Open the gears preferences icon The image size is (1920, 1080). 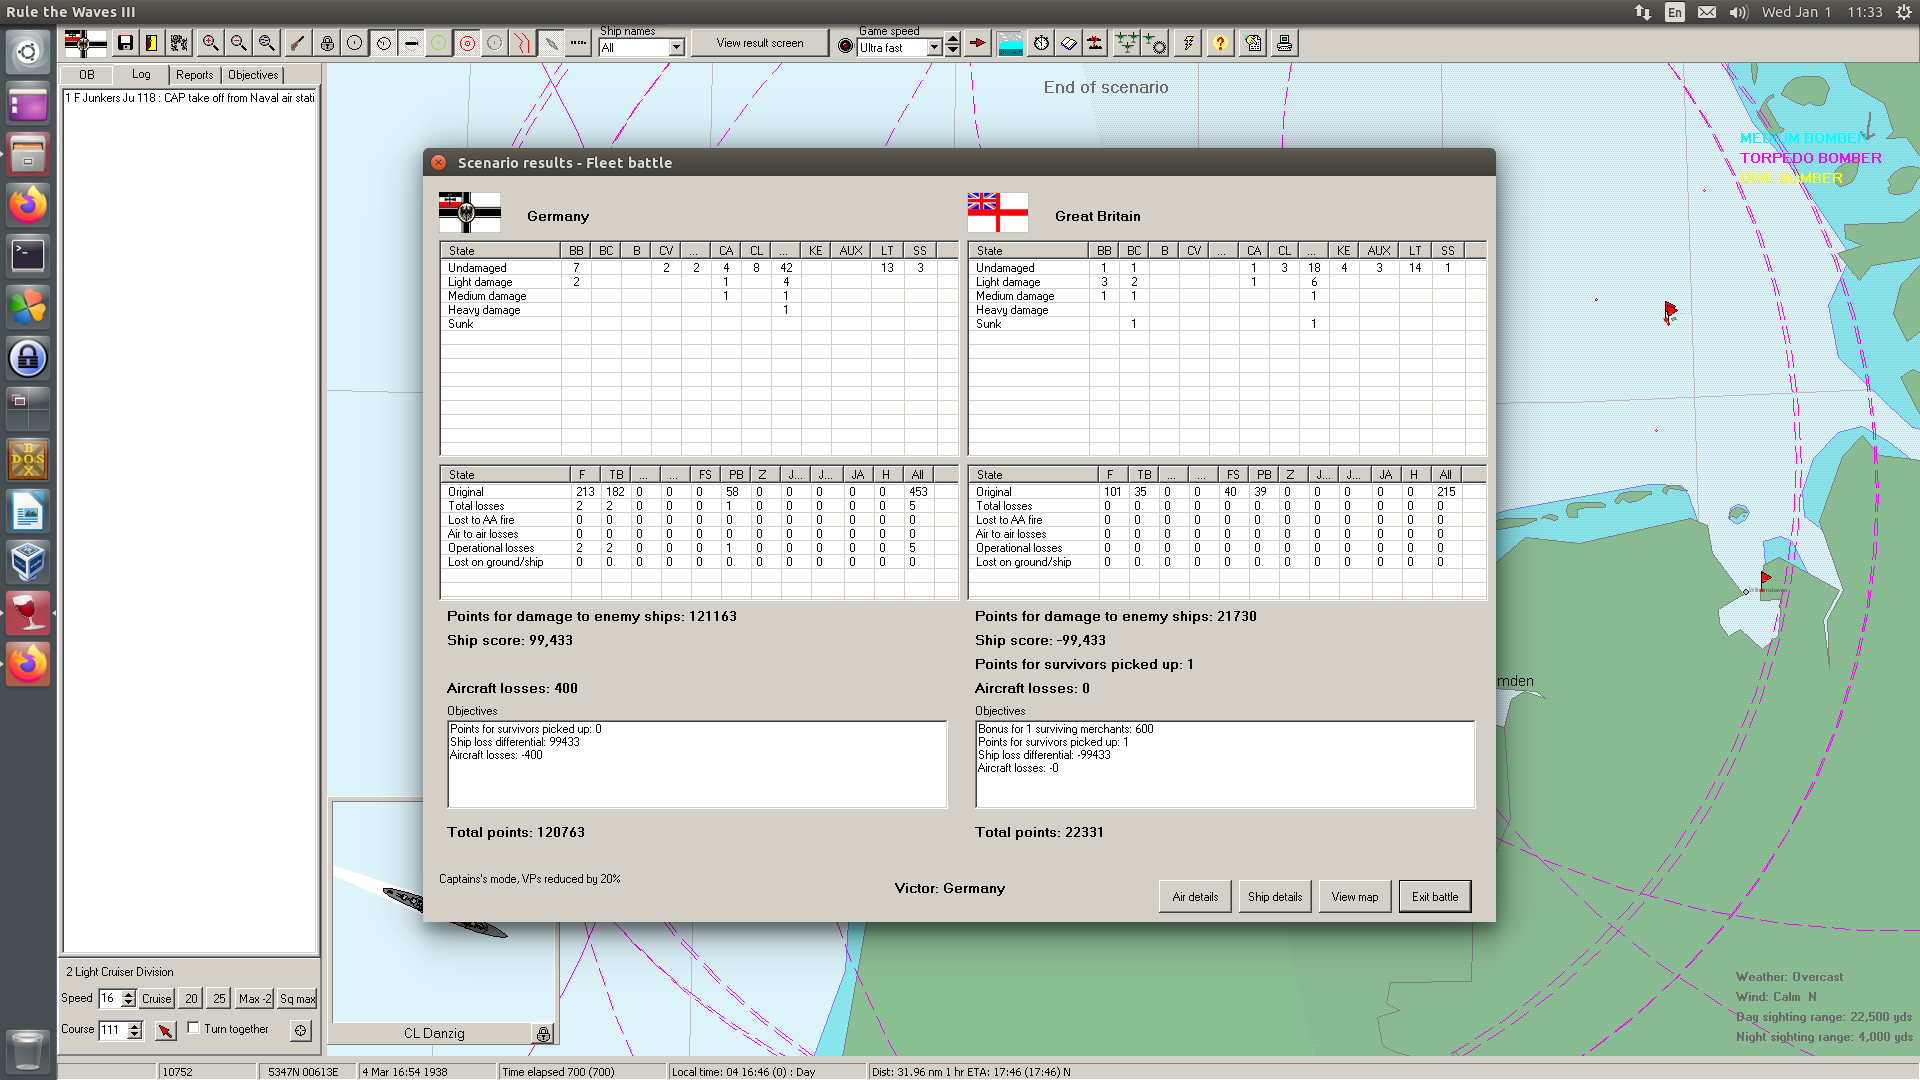[x=179, y=43]
